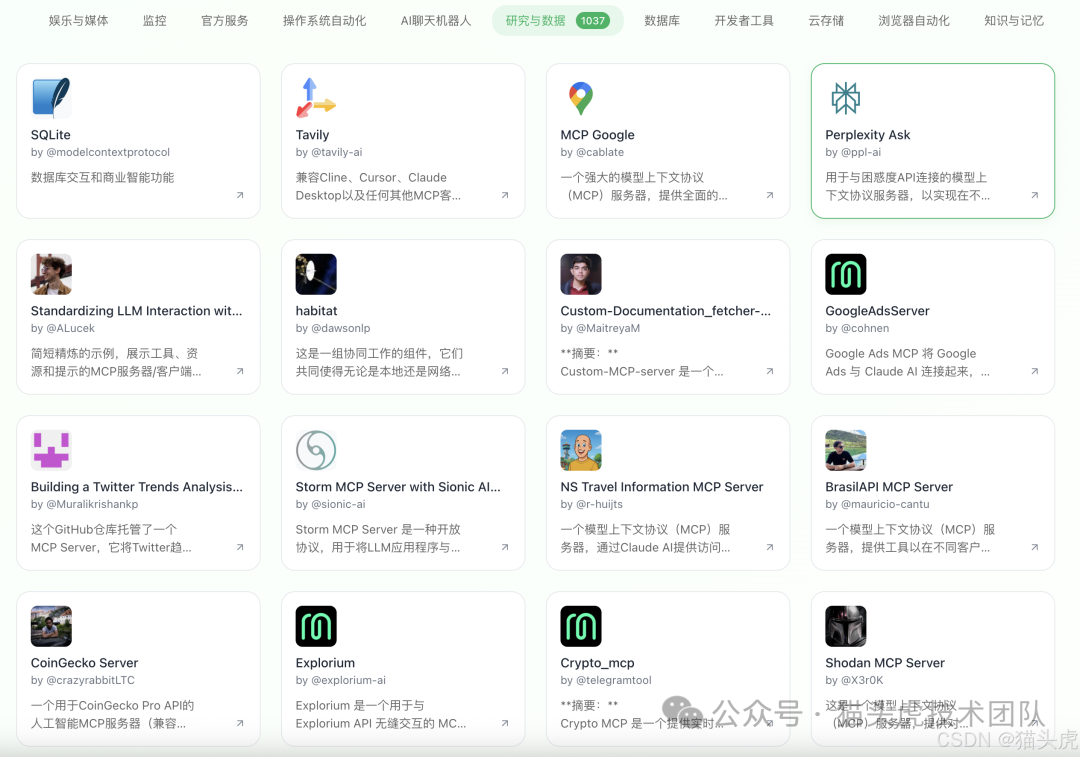Click the Custom-Documentation_fetcher avatar

(581, 274)
